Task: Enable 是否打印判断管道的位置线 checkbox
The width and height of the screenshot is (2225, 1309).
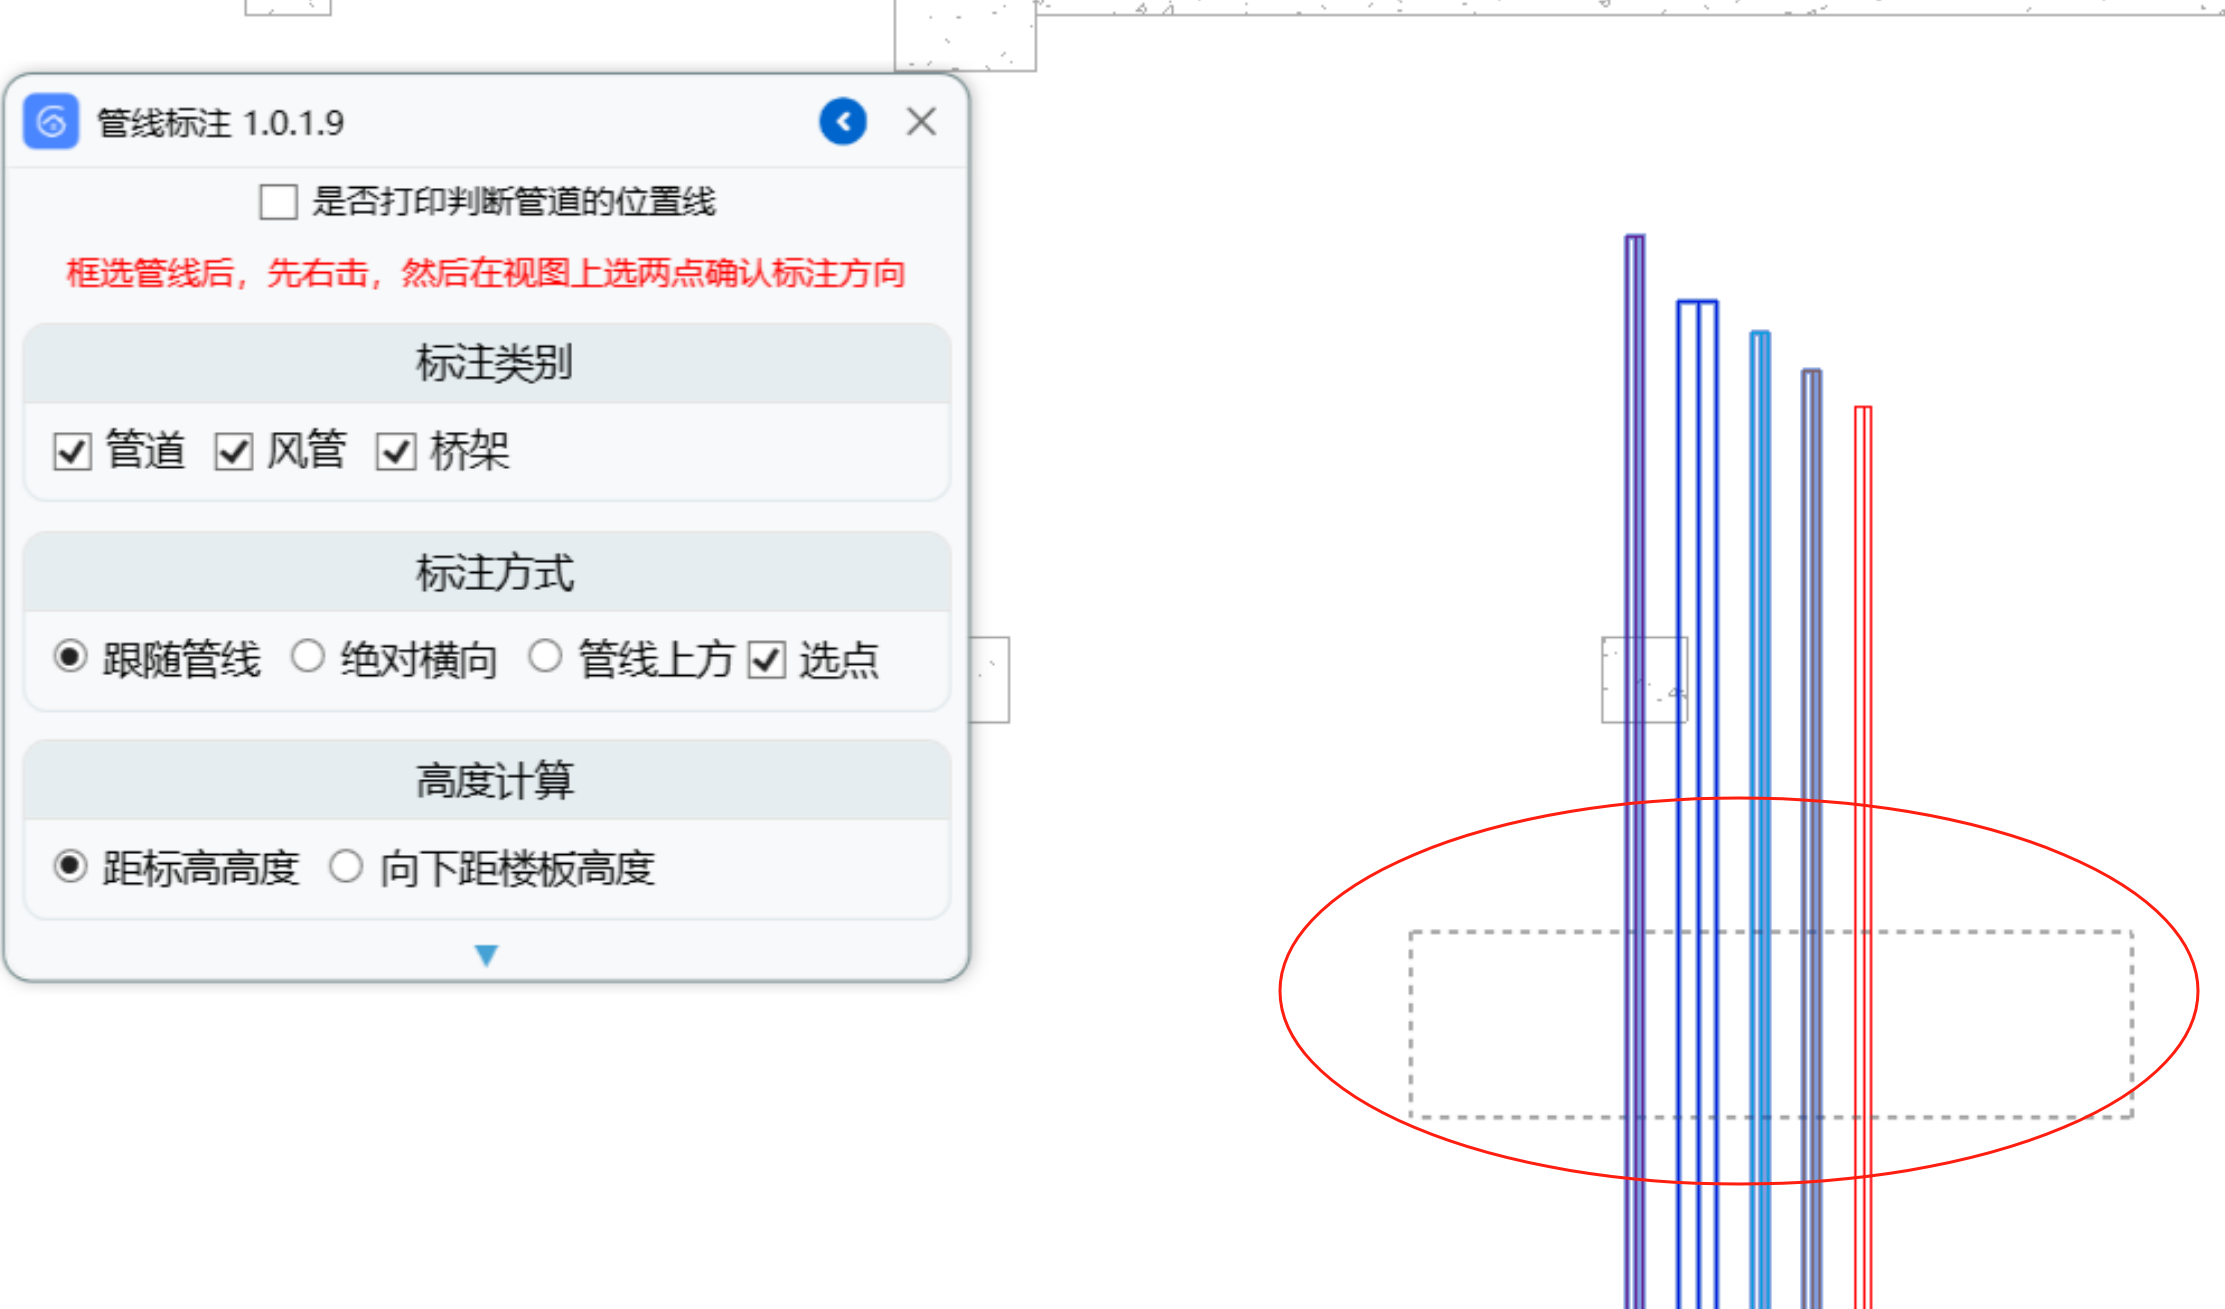Action: coord(278,202)
